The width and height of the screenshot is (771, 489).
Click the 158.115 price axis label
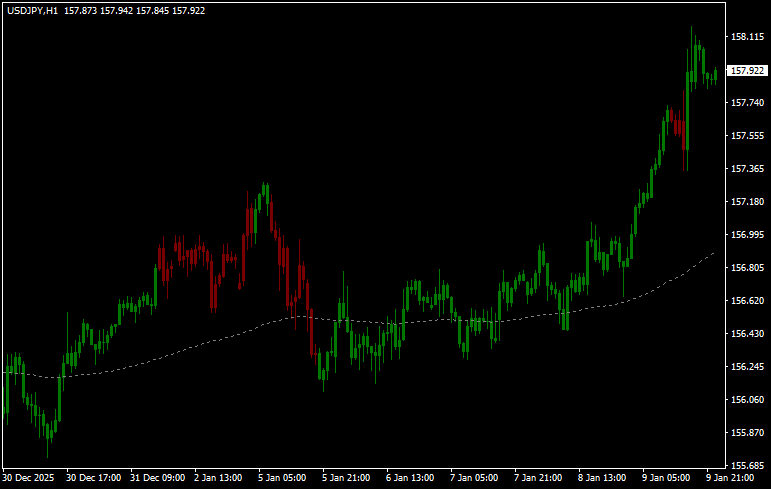(746, 37)
